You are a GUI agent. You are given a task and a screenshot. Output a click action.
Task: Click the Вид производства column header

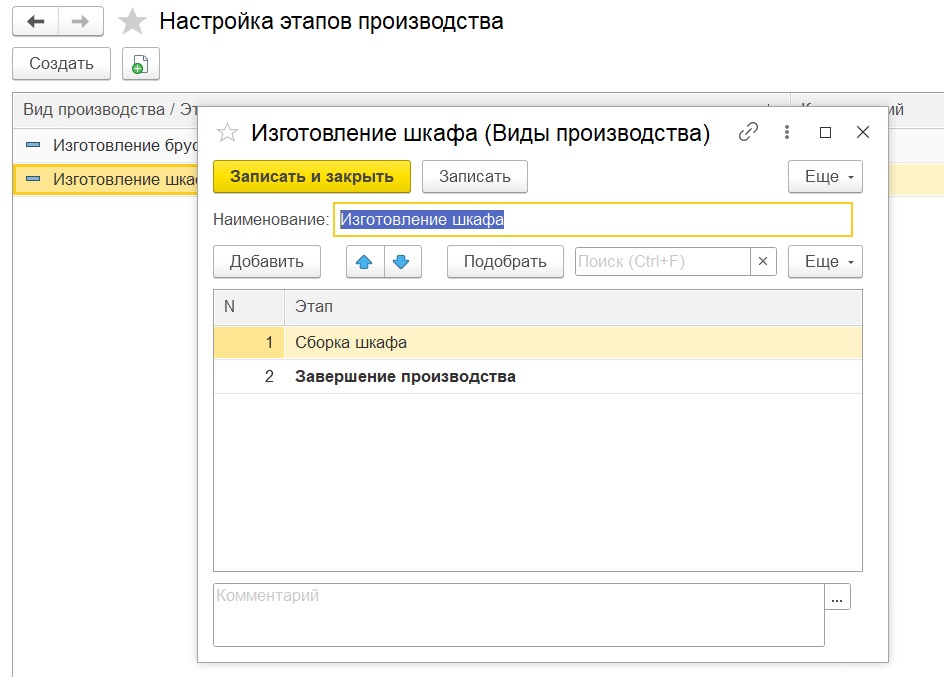(x=105, y=110)
